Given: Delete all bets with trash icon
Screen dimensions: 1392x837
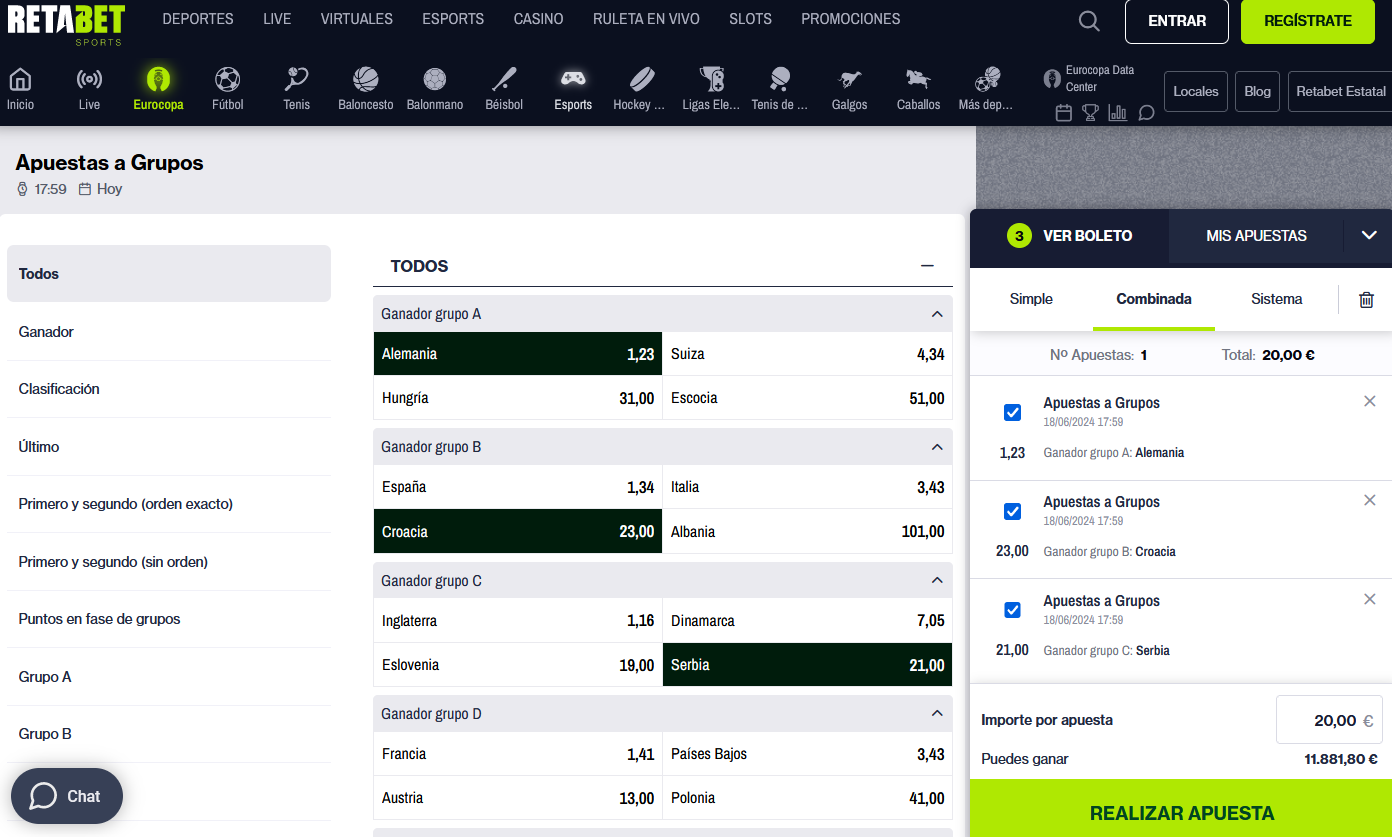Looking at the screenshot, I should point(1366,299).
